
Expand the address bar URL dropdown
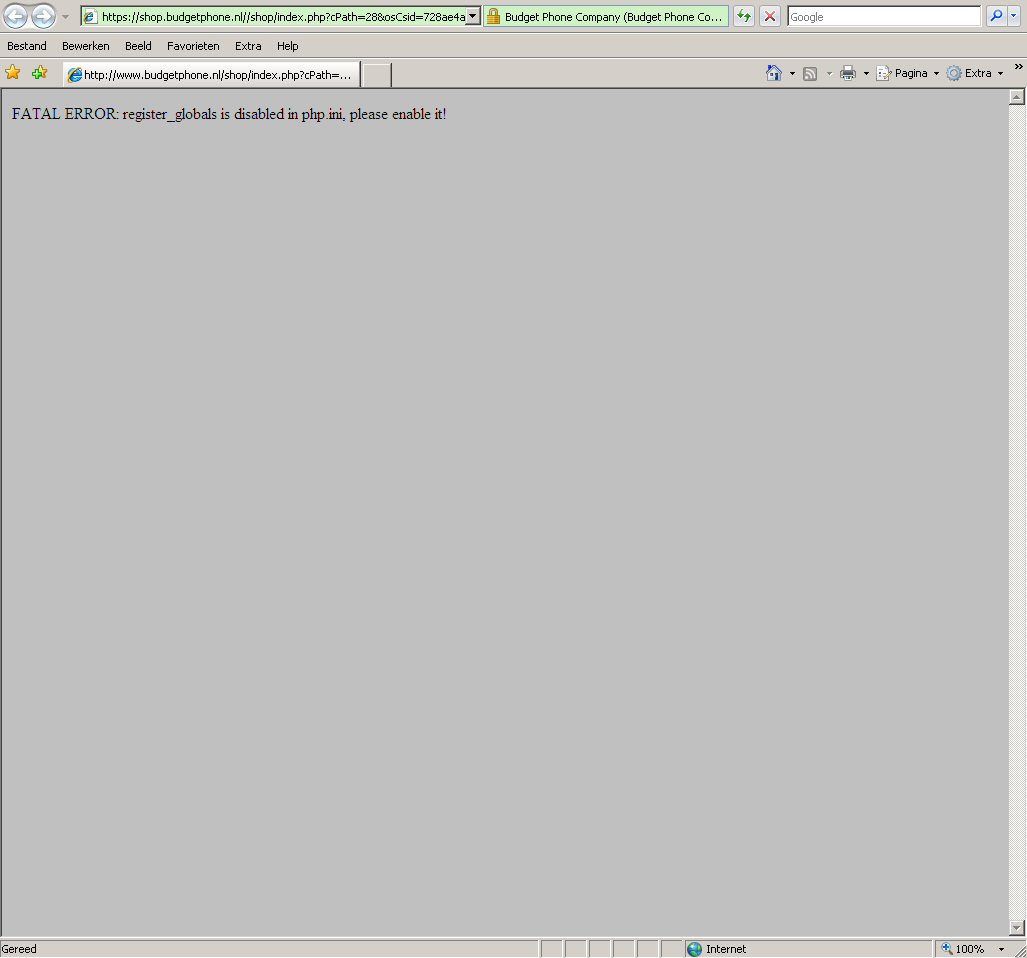473,16
